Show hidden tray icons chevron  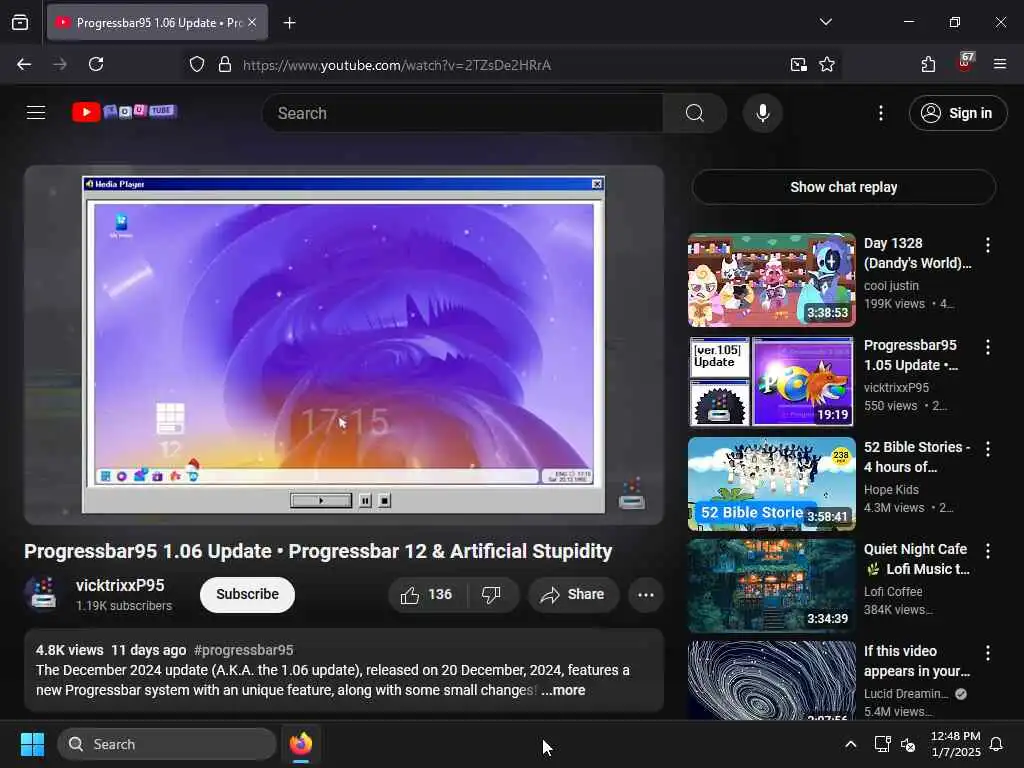click(x=850, y=744)
